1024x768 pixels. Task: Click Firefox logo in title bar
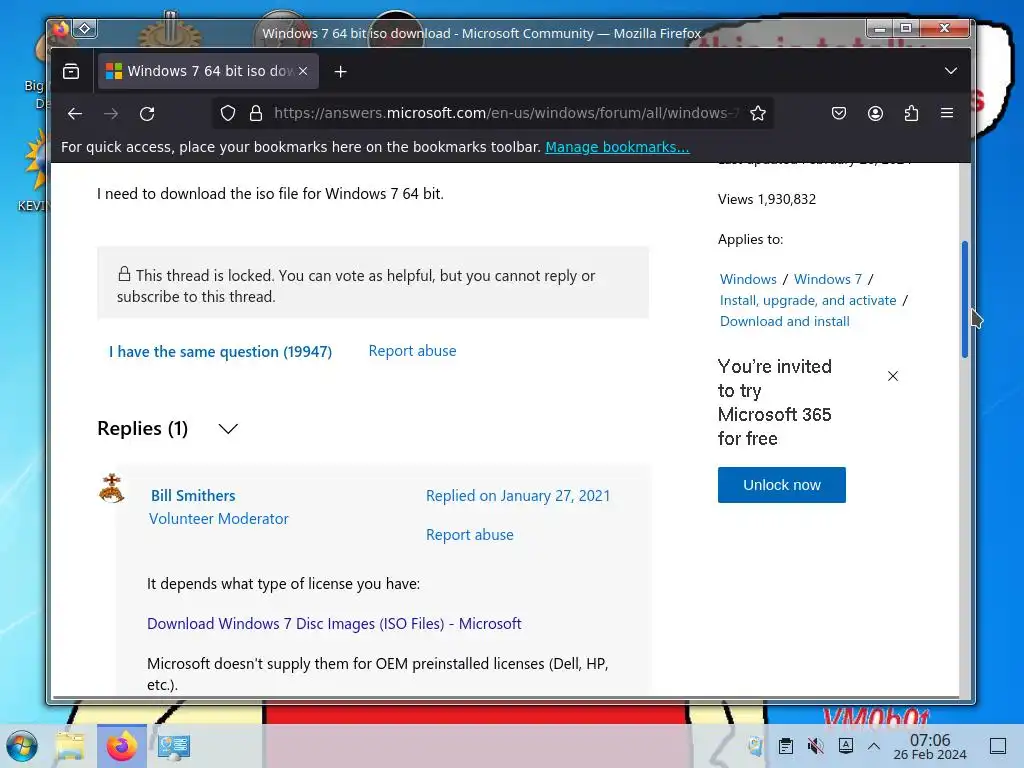[61, 28]
